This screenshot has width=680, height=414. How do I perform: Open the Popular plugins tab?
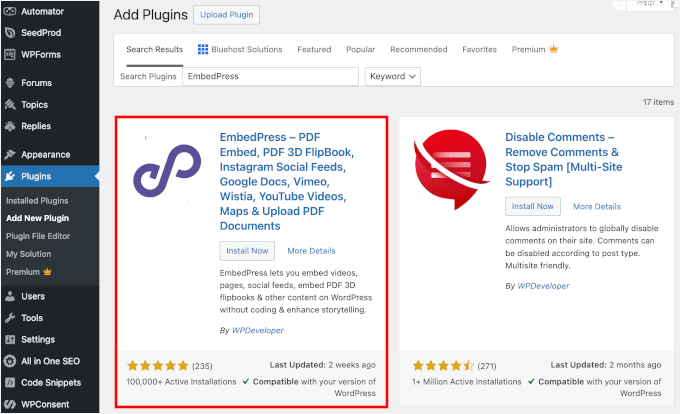360,49
